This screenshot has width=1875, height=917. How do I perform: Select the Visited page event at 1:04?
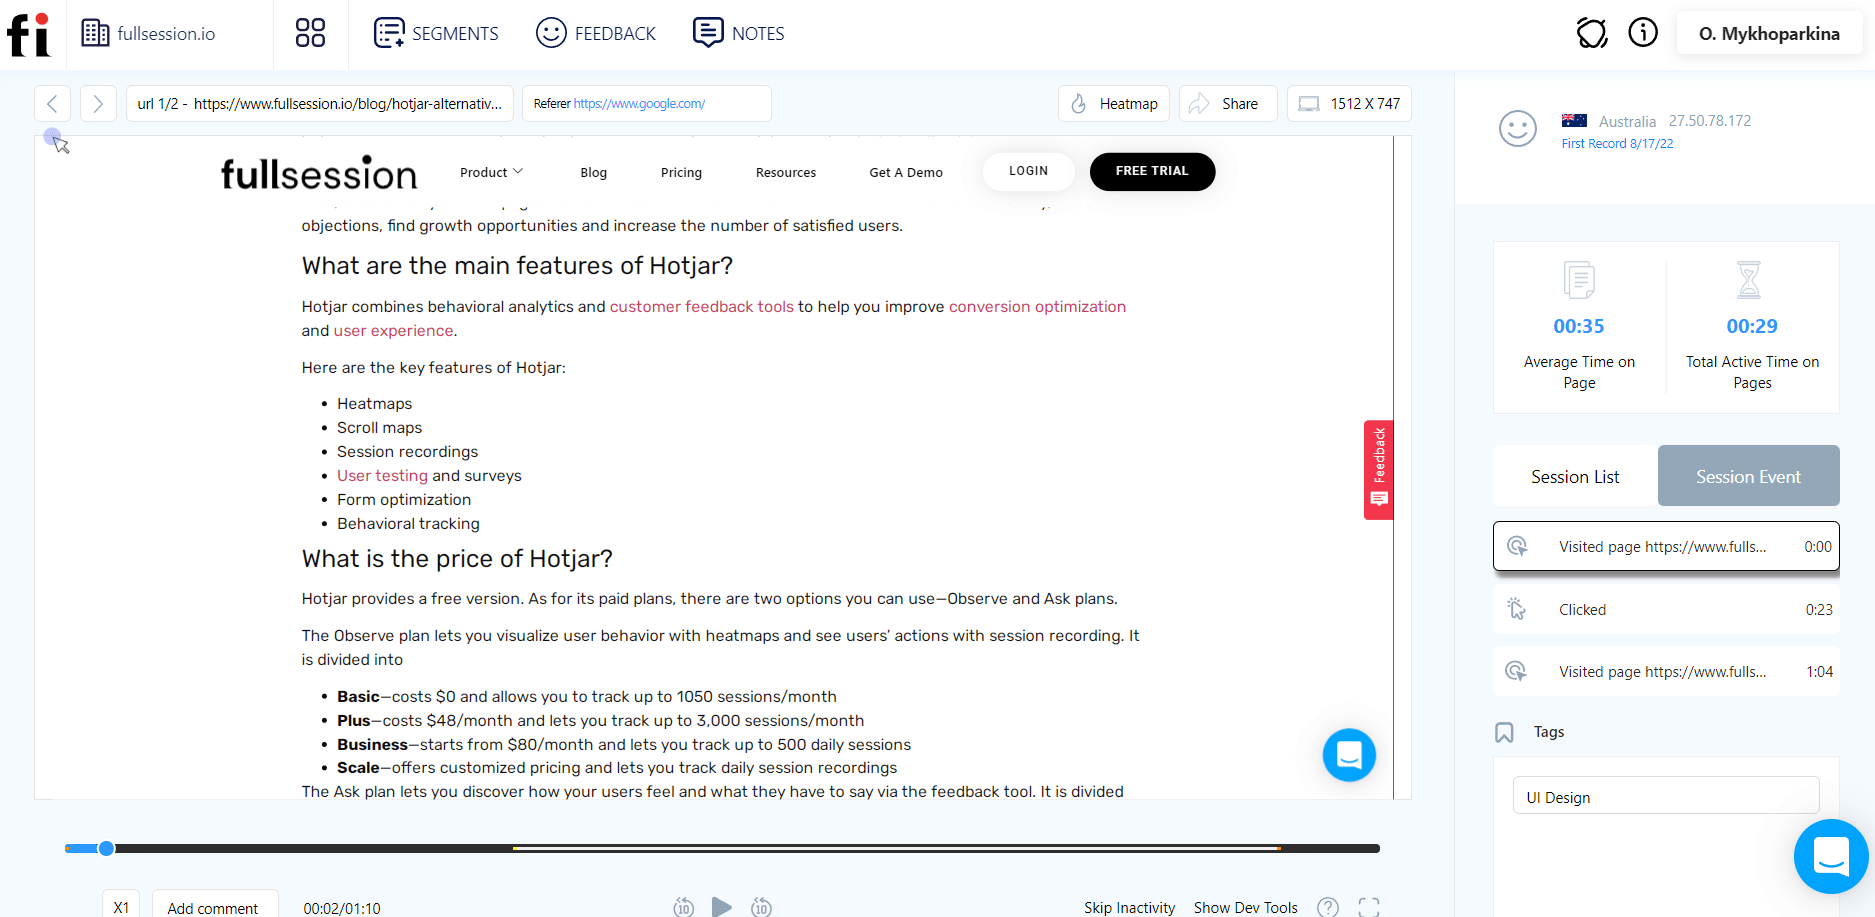[1666, 671]
